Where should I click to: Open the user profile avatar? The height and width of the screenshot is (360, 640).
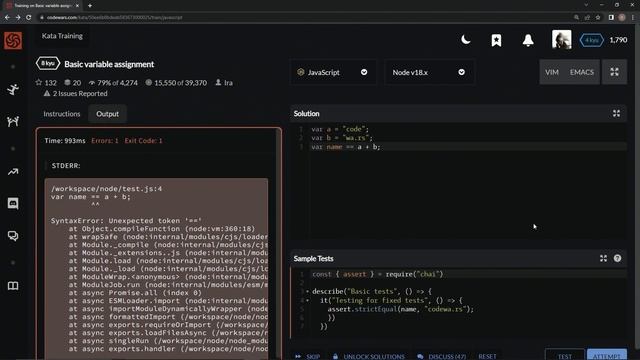(562, 40)
